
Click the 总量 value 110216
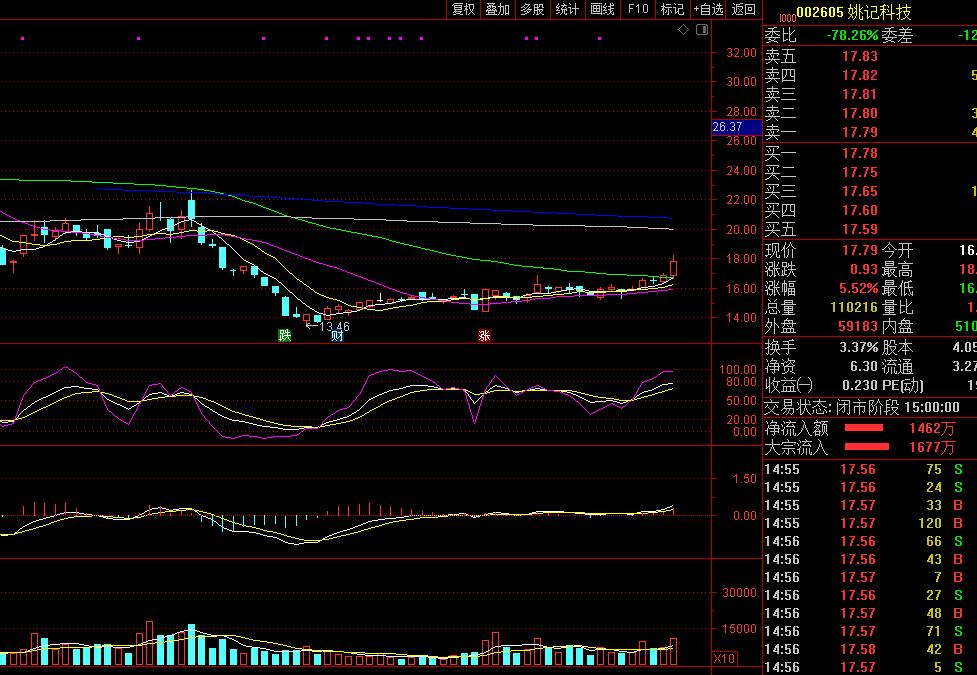[854, 307]
